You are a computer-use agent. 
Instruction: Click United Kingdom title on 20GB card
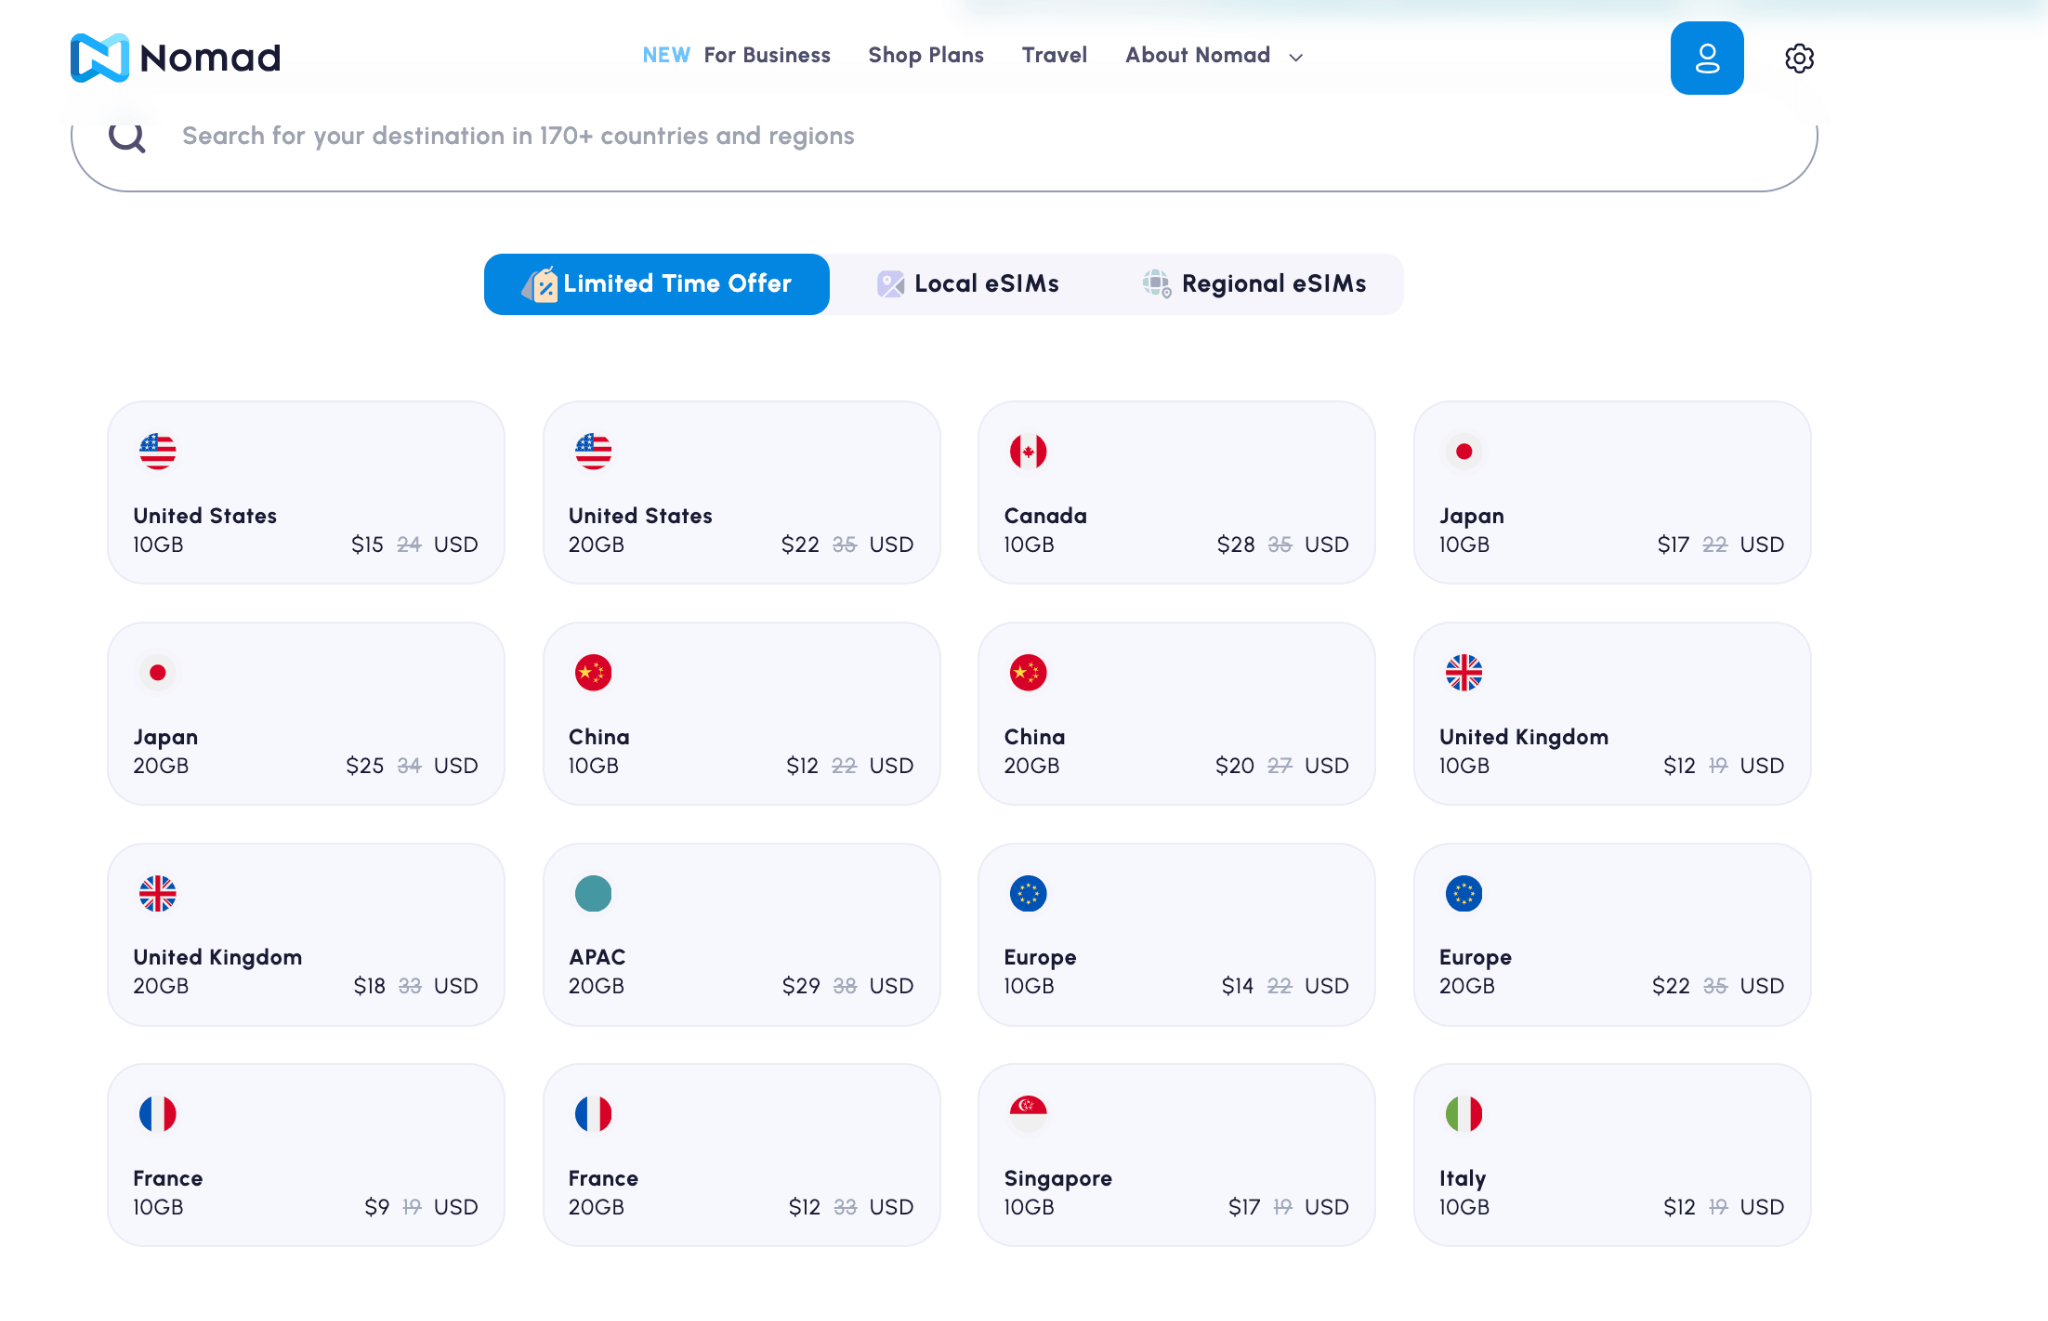coord(217,957)
